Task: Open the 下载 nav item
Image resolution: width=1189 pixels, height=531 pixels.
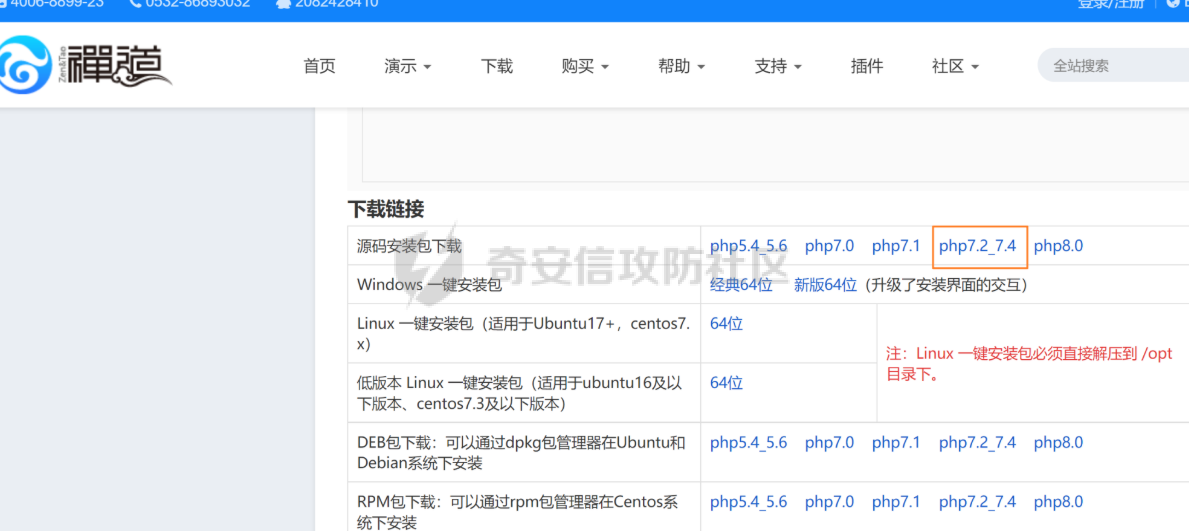Action: point(496,66)
